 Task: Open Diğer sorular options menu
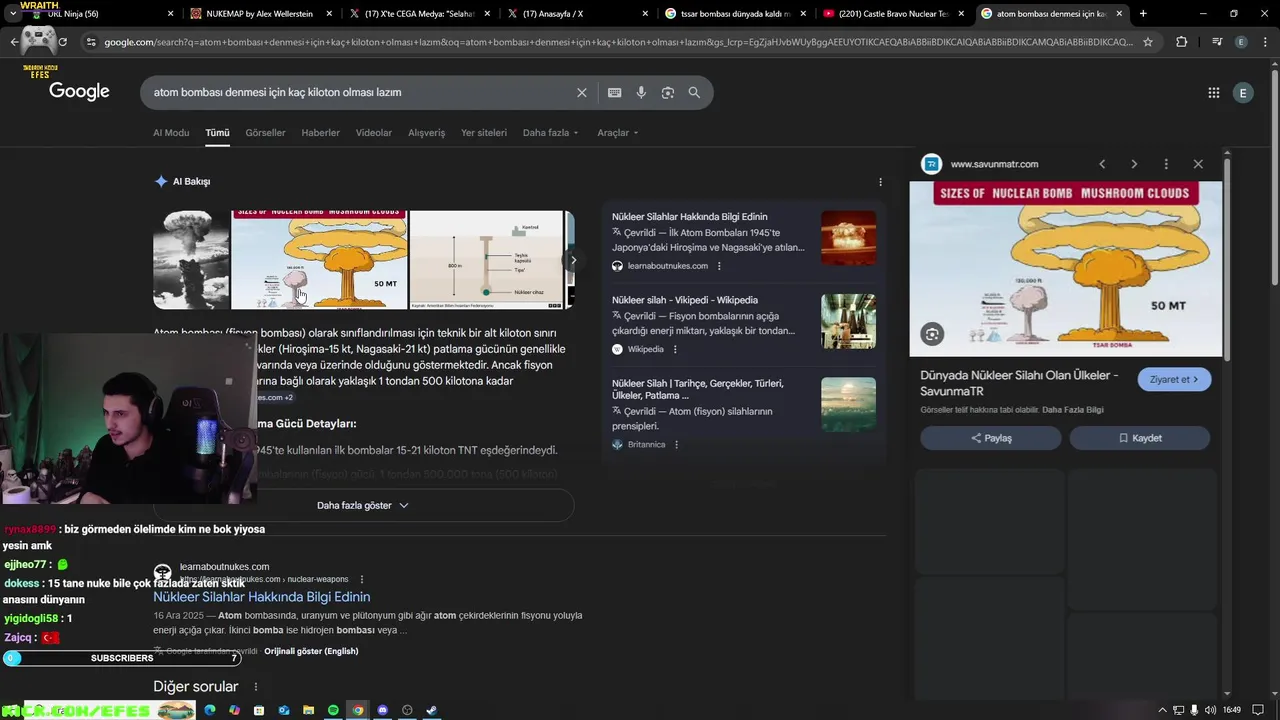click(x=256, y=687)
